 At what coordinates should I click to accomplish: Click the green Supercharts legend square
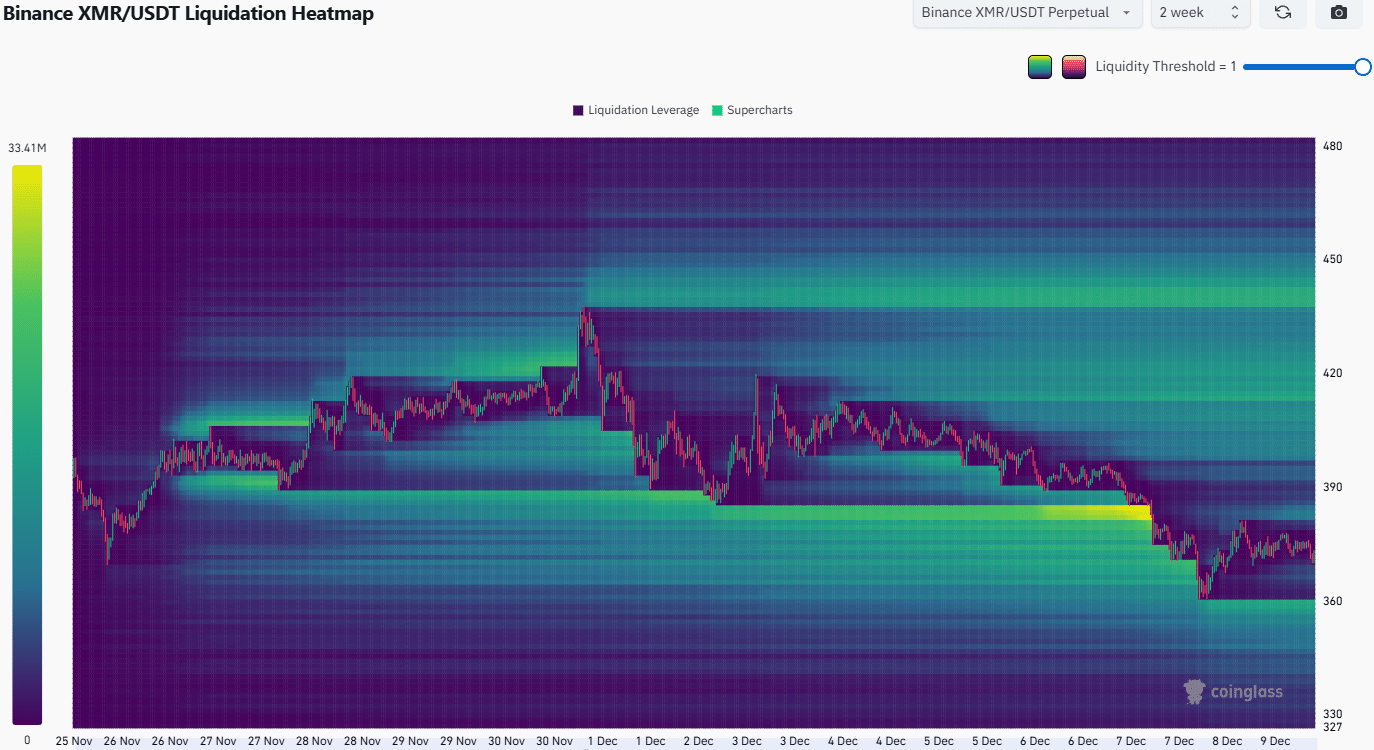pos(717,110)
